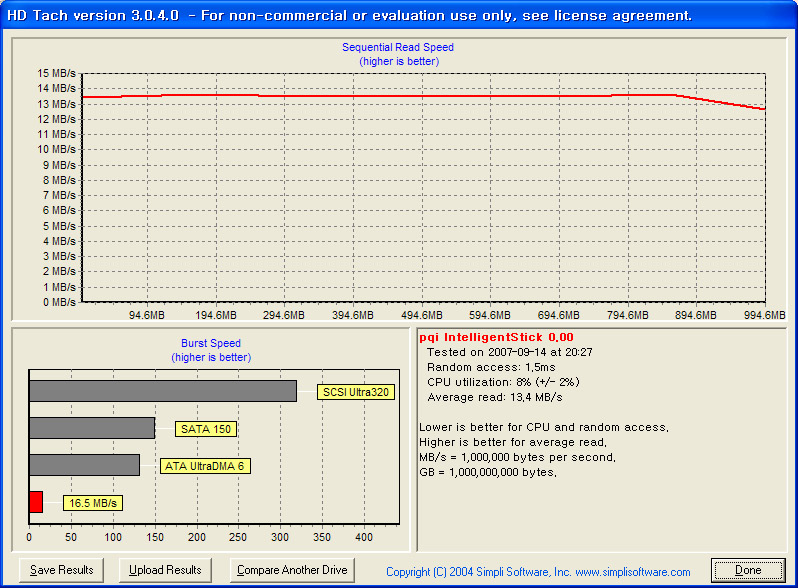This screenshot has height=588, width=798.
Task: Click the HD Tach version title bar
Action: (350, 15)
